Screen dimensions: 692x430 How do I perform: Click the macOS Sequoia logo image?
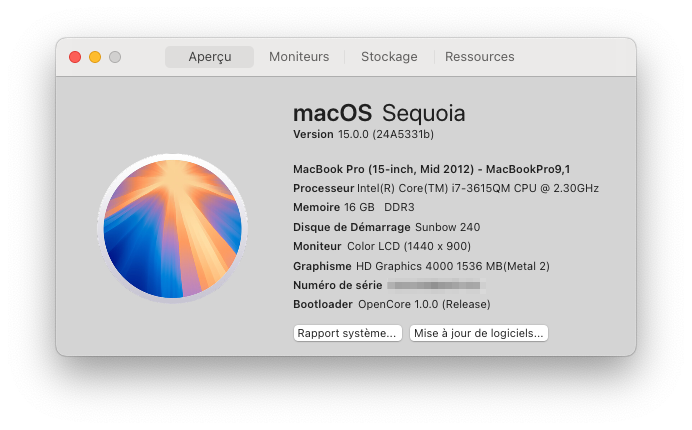pos(173,228)
